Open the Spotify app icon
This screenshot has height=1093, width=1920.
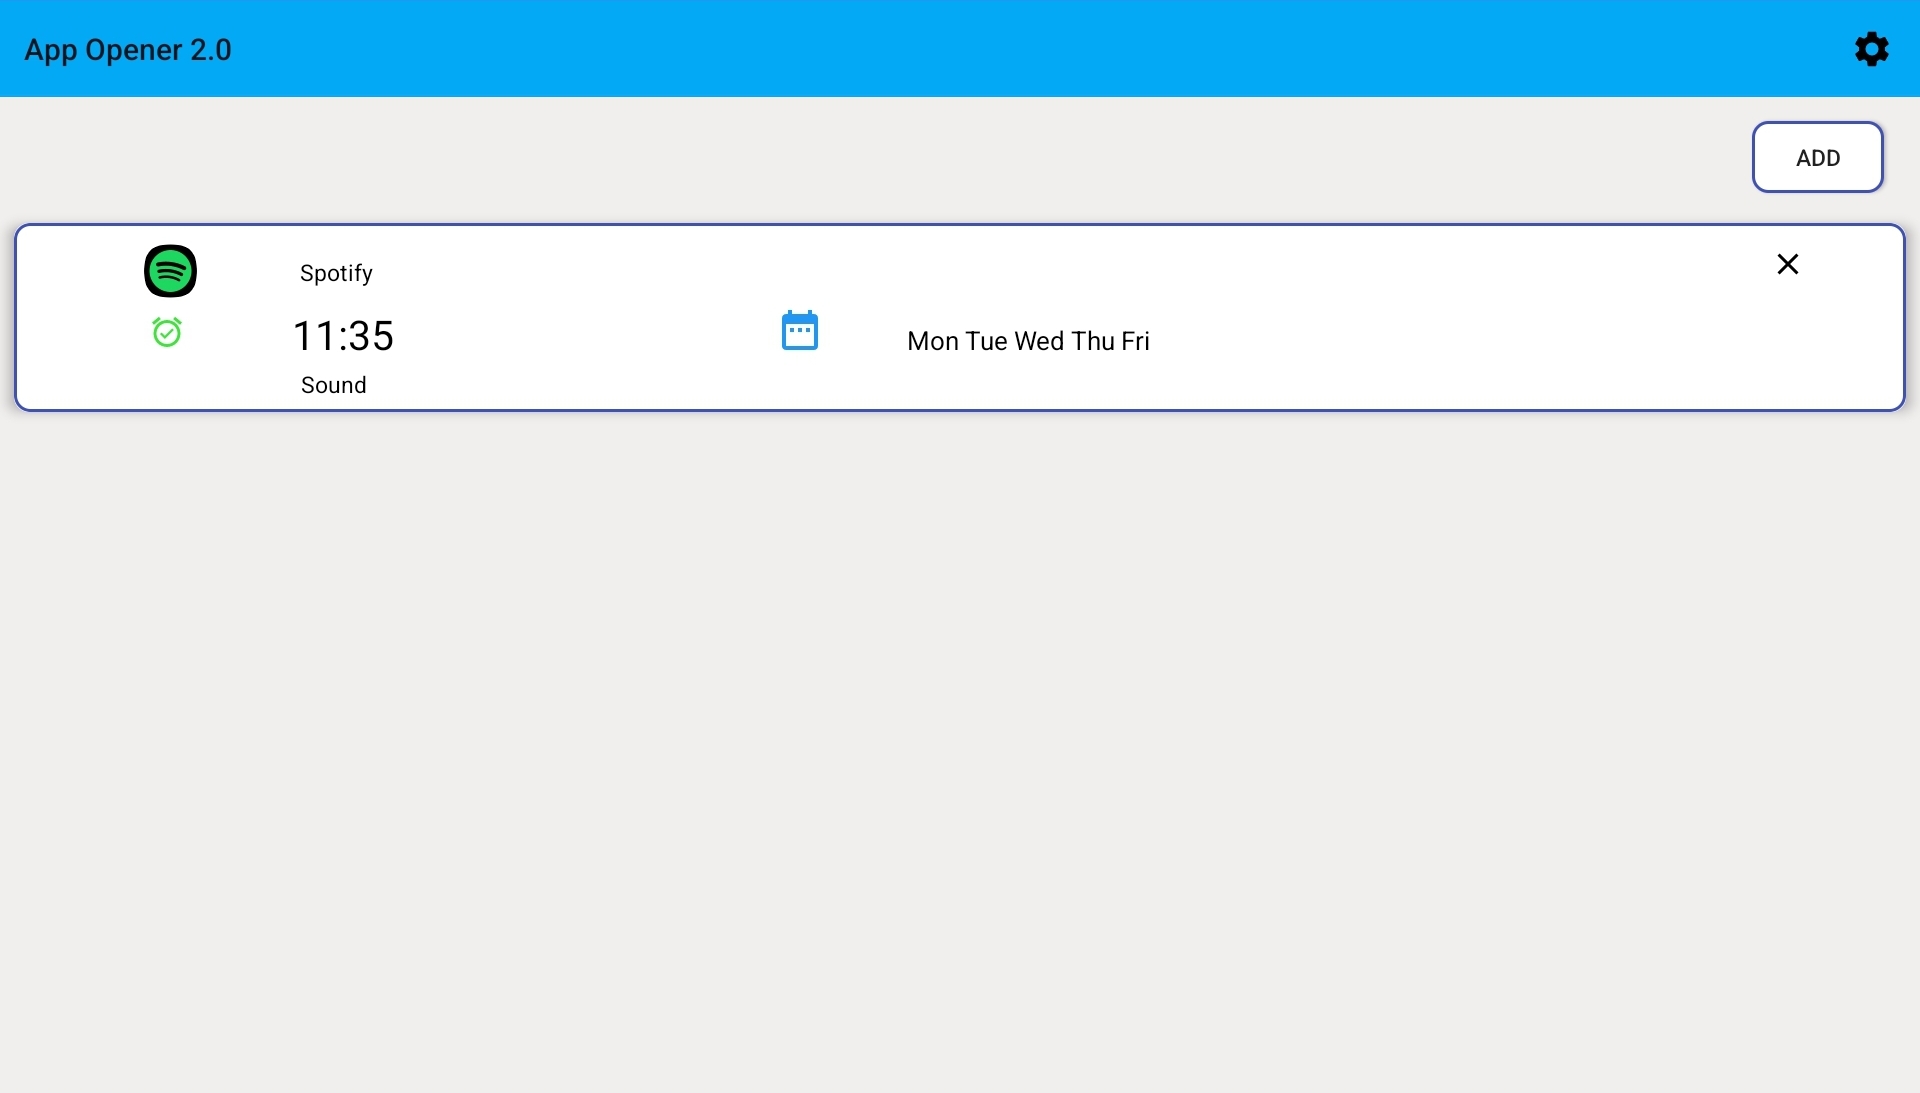(170, 271)
